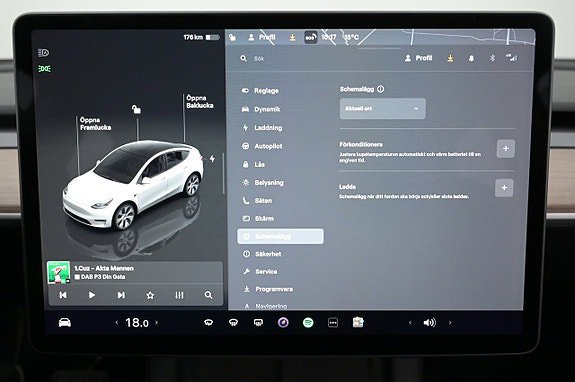Toggle the car unlock padlock icon
The image size is (575, 382).
[136, 109]
